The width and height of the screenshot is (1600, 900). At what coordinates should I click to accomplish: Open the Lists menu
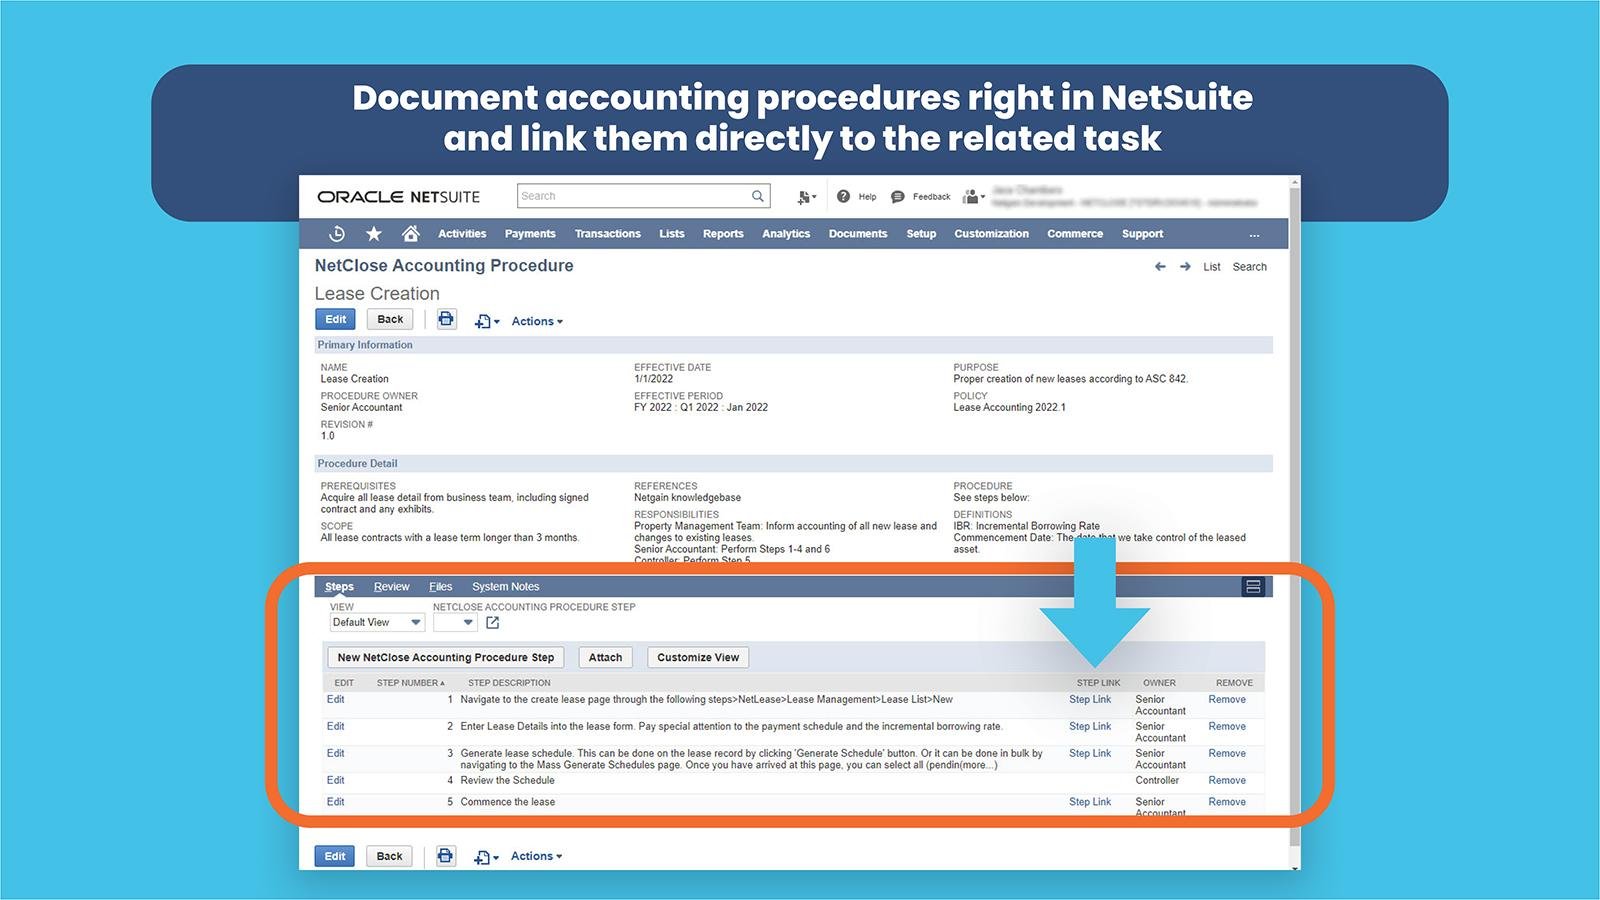click(x=672, y=234)
